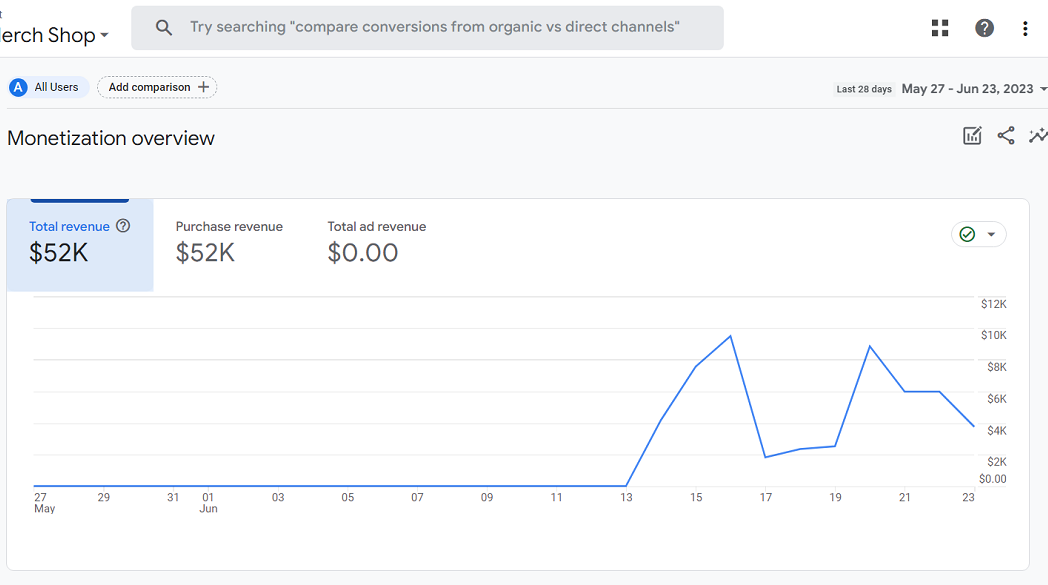
Task: Open the Merch Shop property switcher
Action: coord(55,33)
